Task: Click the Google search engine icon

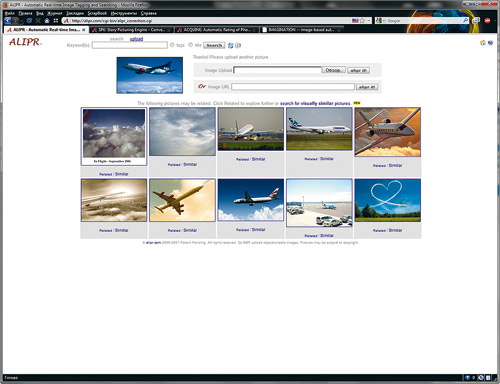Action: click(379, 21)
